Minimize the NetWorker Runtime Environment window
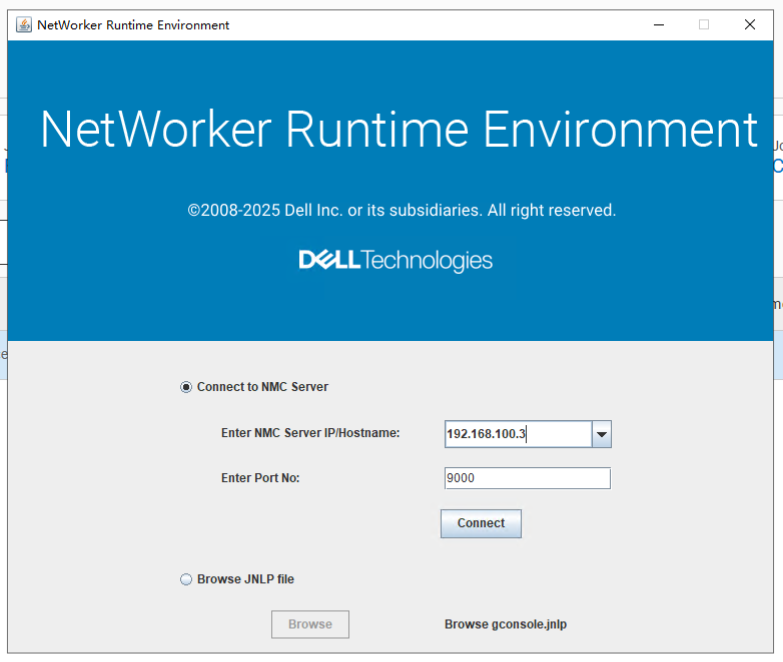 659,24
